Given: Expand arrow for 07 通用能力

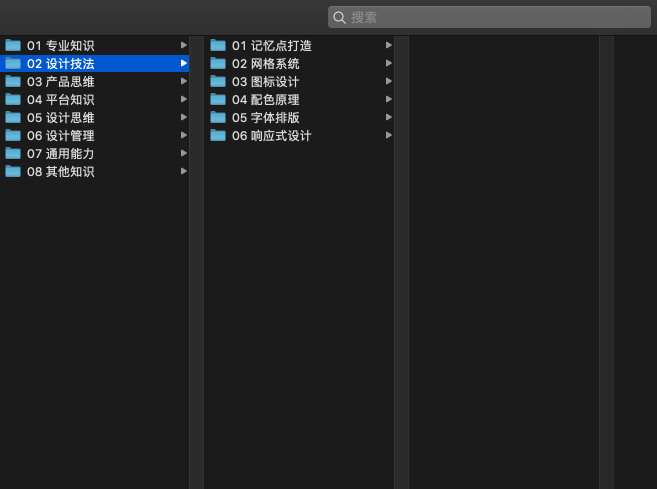Looking at the screenshot, I should (184, 153).
